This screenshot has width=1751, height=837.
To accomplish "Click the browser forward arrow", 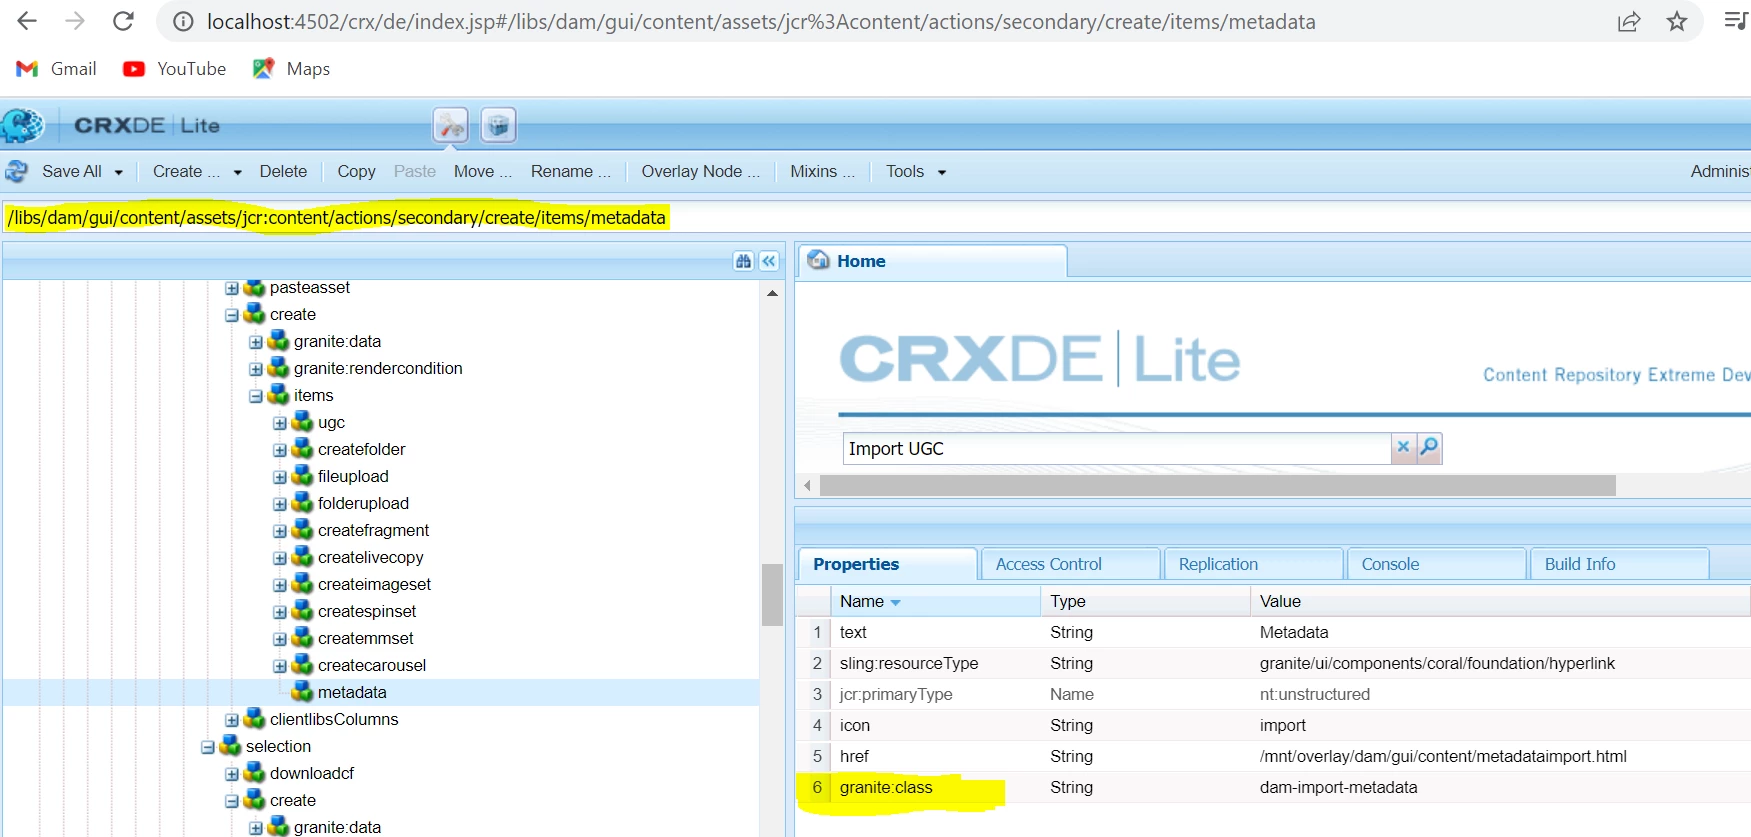I will click(75, 21).
